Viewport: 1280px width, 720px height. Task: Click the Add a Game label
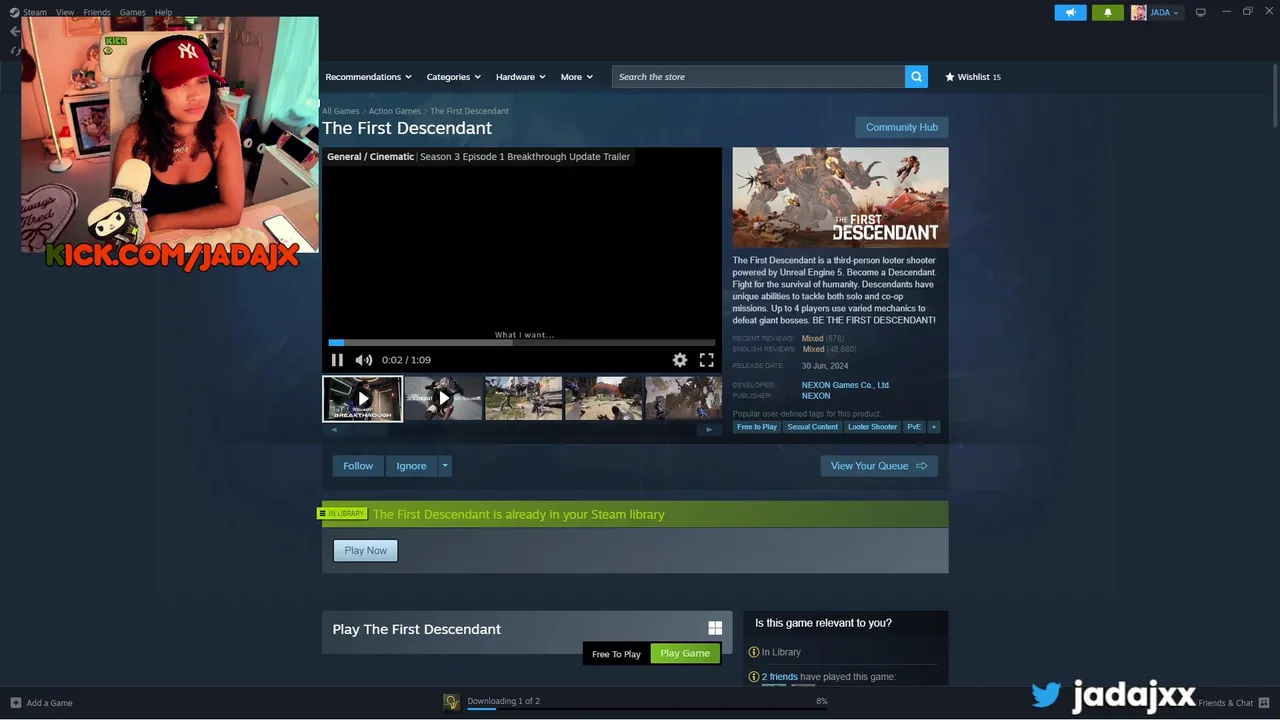coord(49,703)
